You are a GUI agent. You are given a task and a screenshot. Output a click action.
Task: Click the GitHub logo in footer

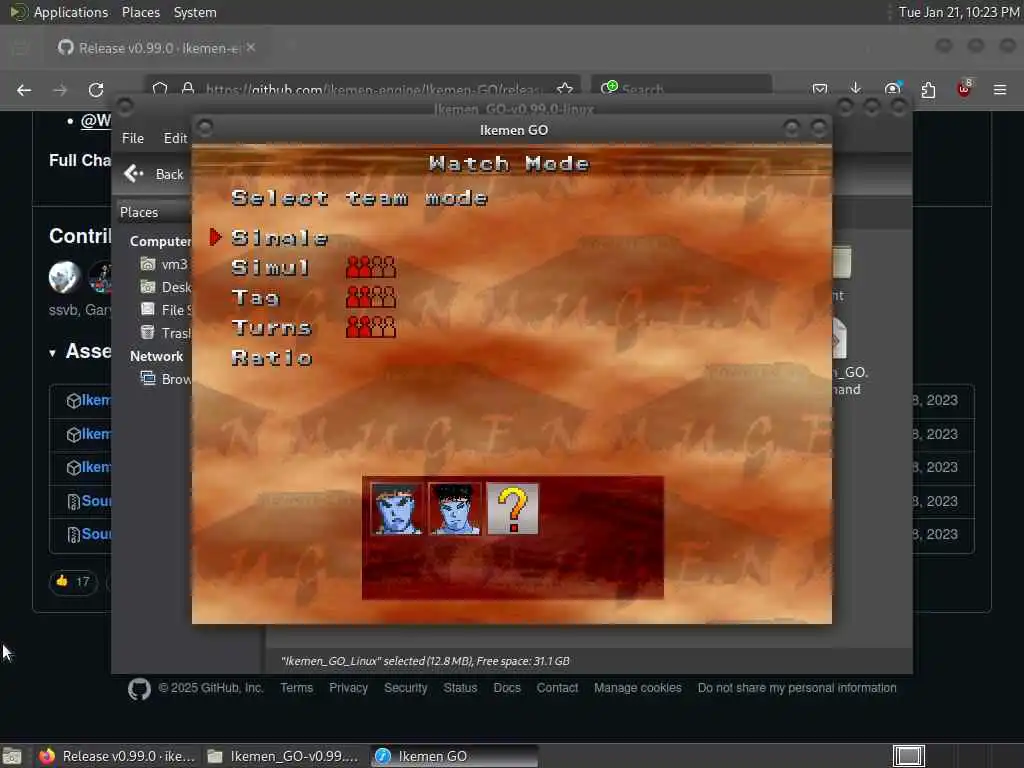139,688
